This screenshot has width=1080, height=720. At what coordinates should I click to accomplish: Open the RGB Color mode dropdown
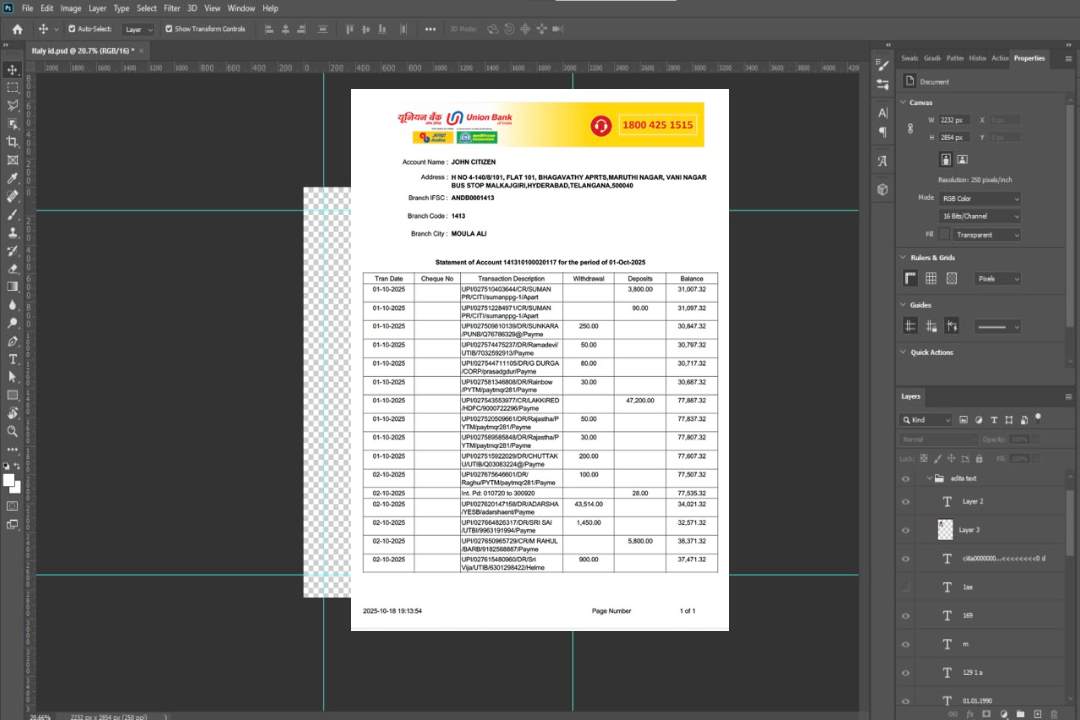click(979, 198)
